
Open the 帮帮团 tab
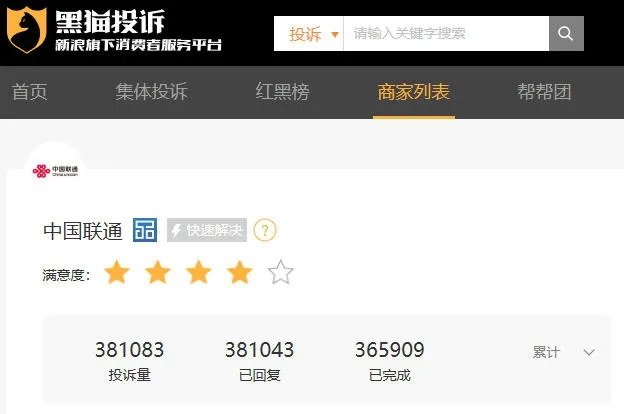click(544, 92)
